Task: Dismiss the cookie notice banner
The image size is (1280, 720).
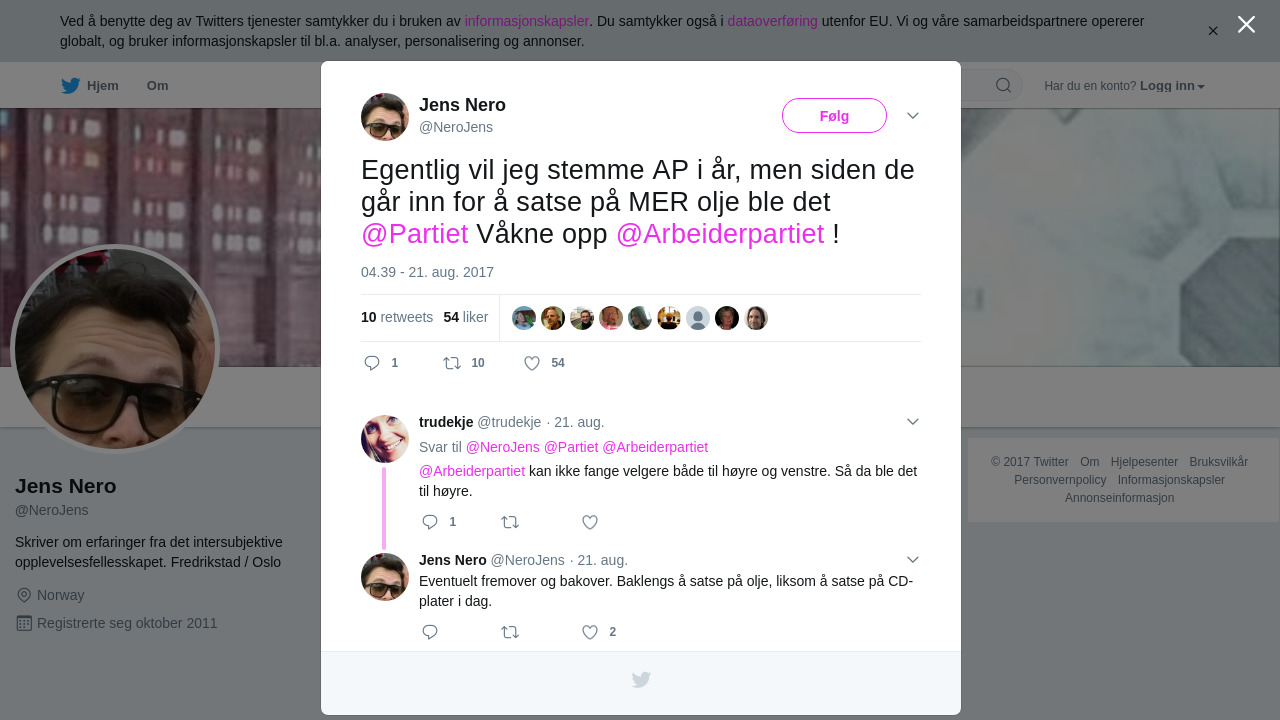Action: tap(1213, 31)
